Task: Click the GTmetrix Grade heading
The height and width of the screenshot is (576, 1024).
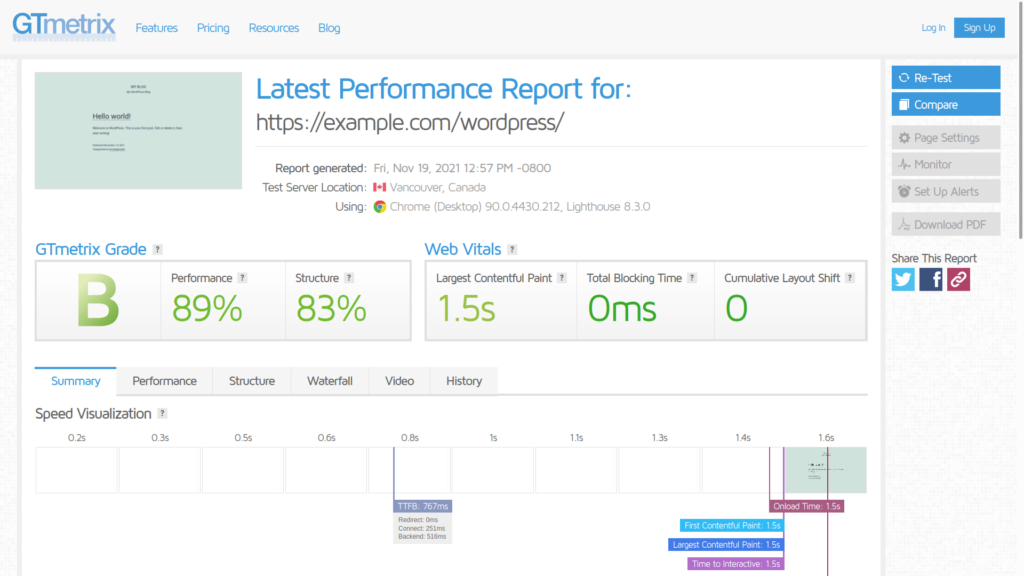Action: pos(91,249)
